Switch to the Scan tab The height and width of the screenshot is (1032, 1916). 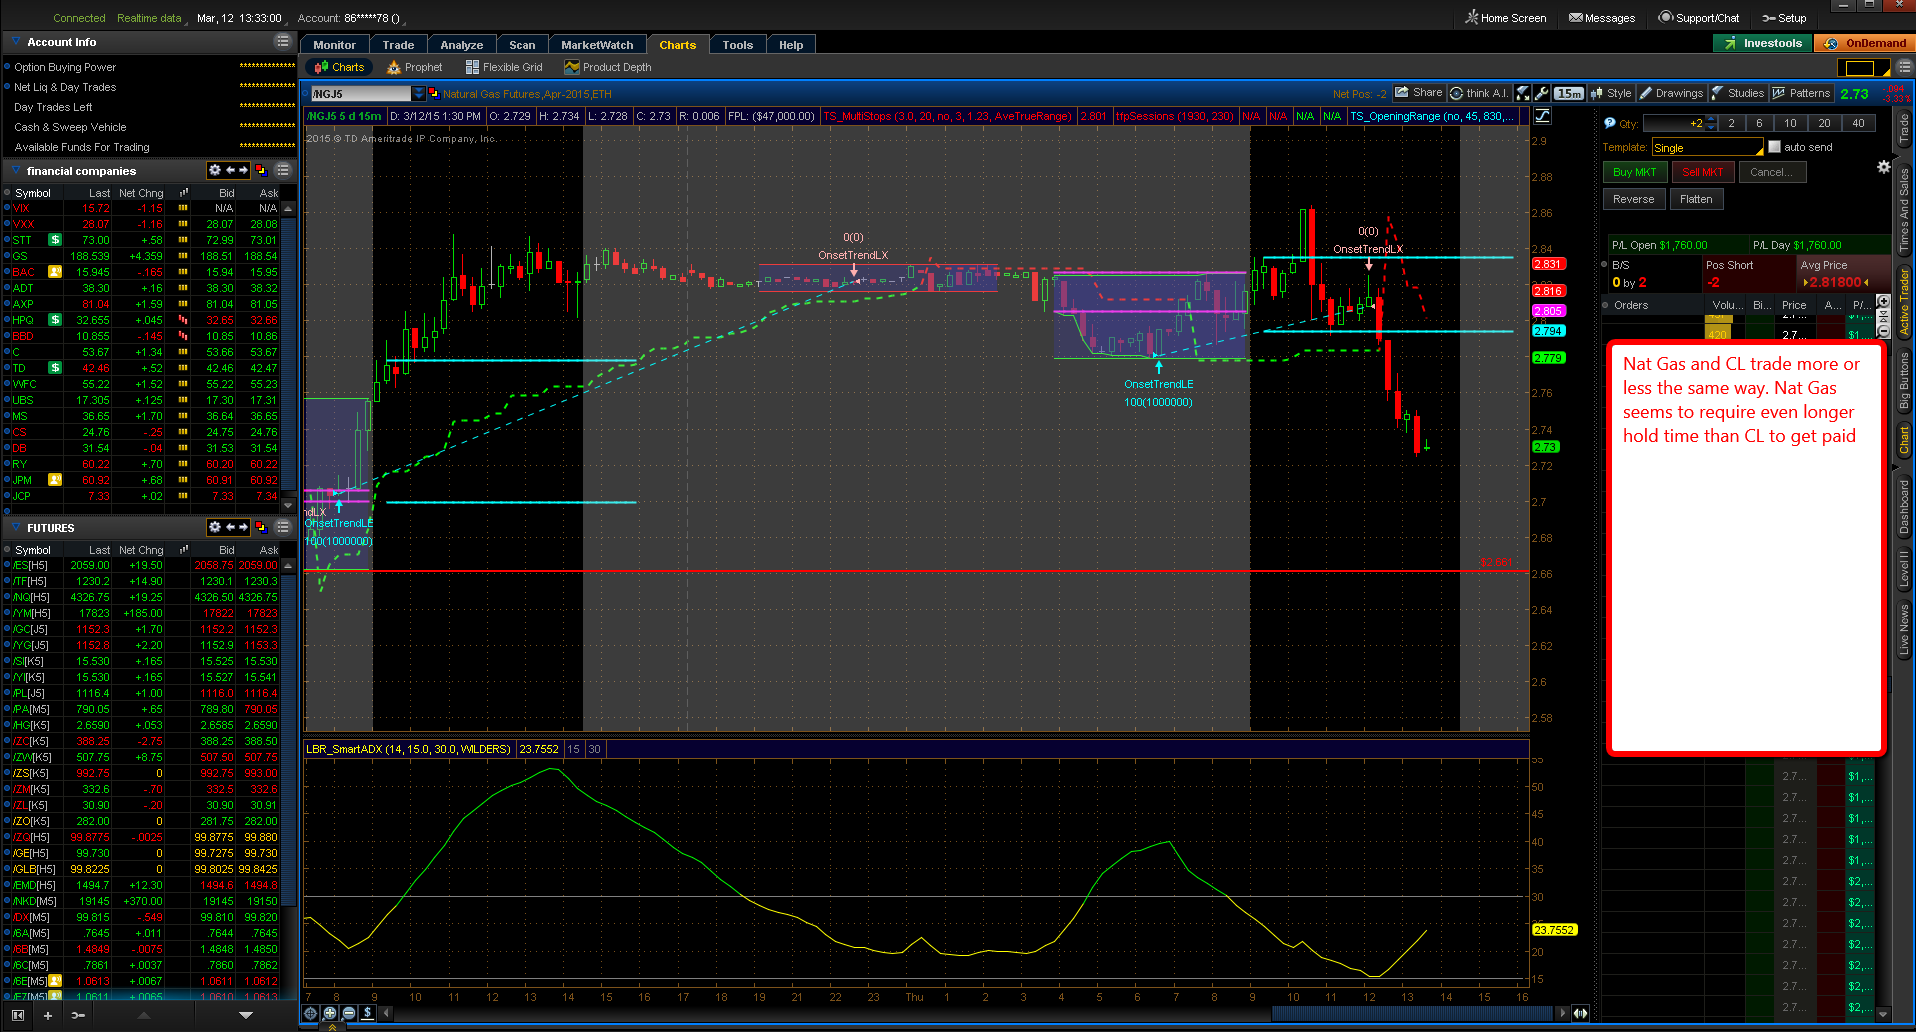point(522,45)
